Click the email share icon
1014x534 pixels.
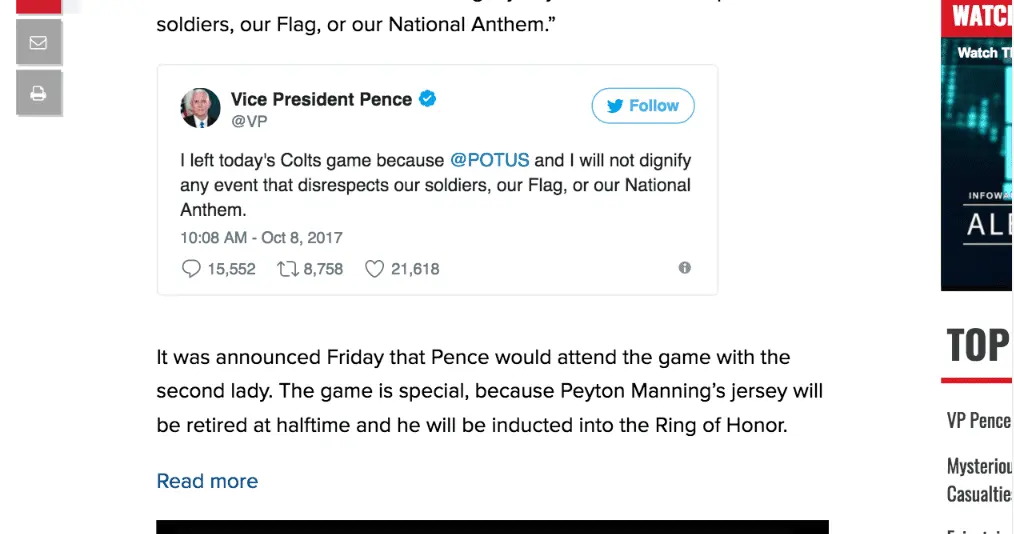[39, 43]
